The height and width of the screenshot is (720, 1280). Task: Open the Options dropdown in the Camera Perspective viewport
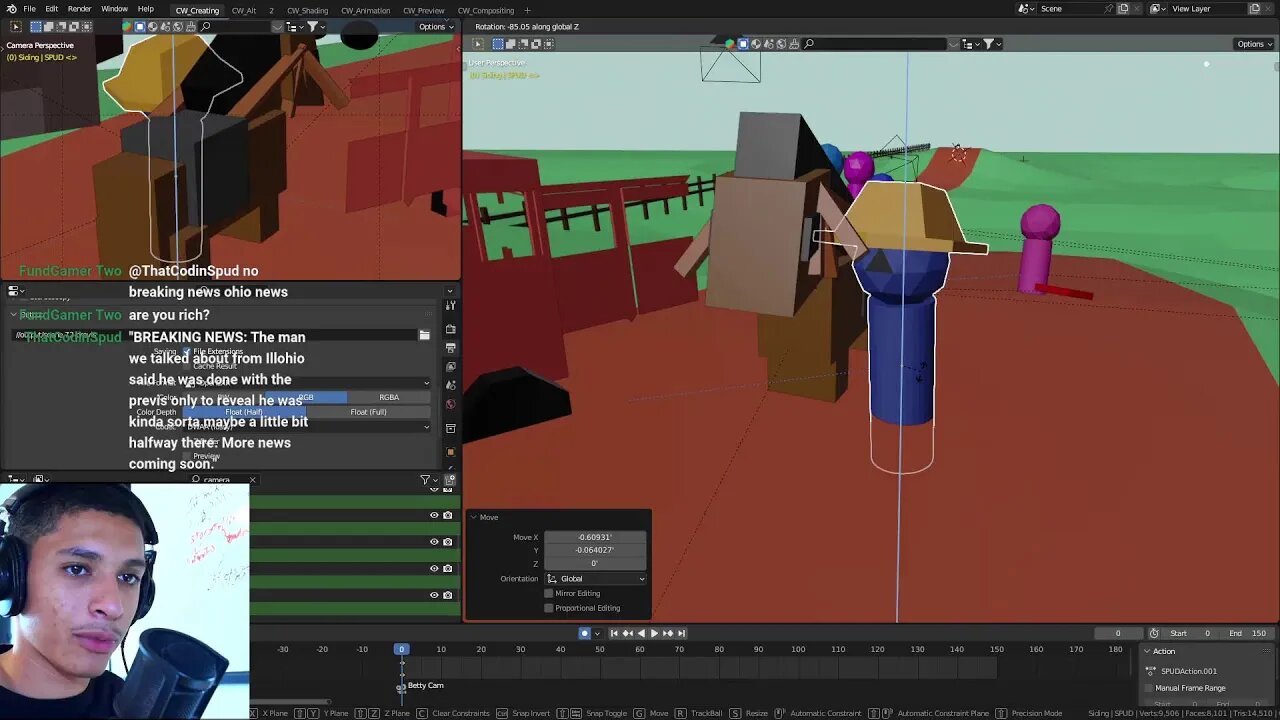click(436, 26)
